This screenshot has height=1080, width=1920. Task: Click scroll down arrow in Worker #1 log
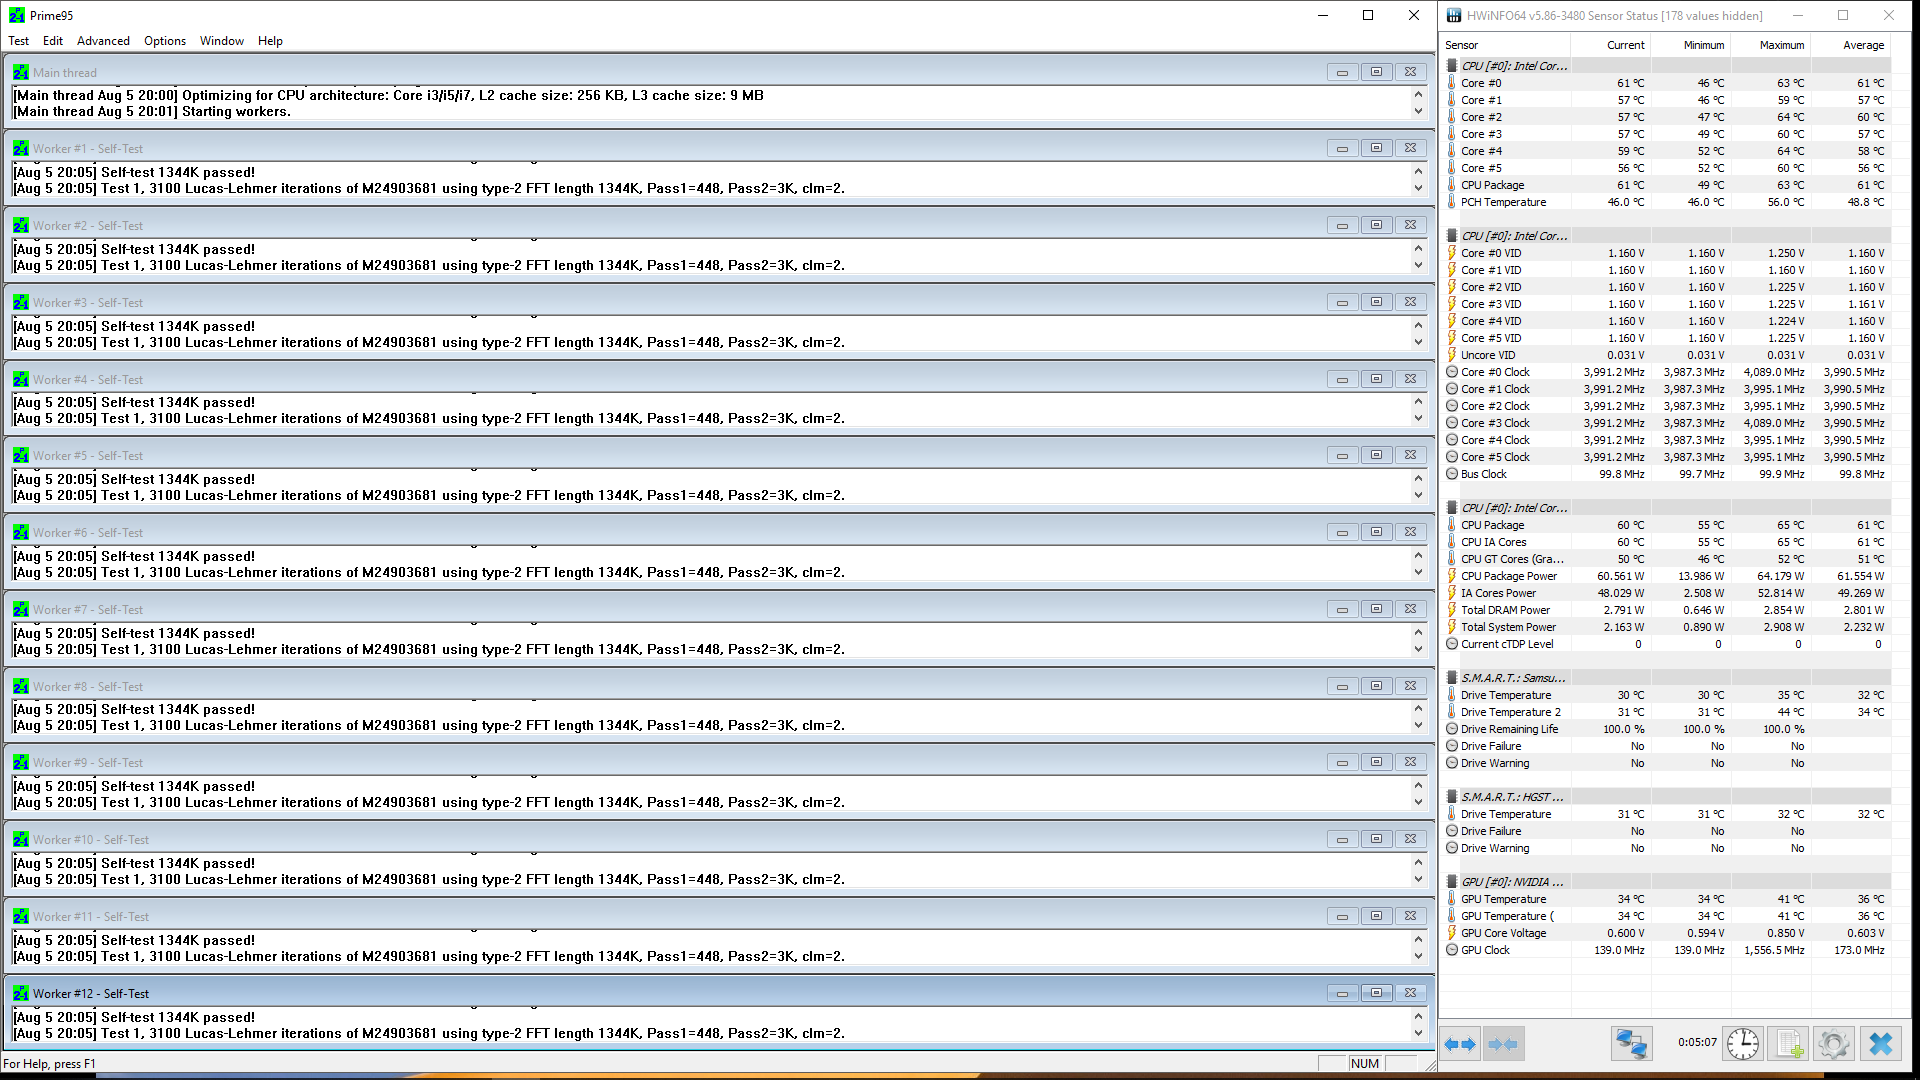pos(1418,188)
